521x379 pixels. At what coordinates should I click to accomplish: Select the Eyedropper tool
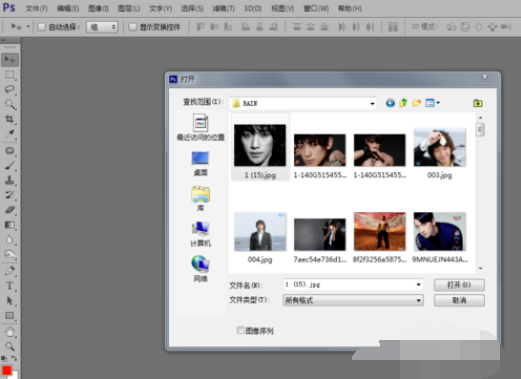[x=10, y=134]
